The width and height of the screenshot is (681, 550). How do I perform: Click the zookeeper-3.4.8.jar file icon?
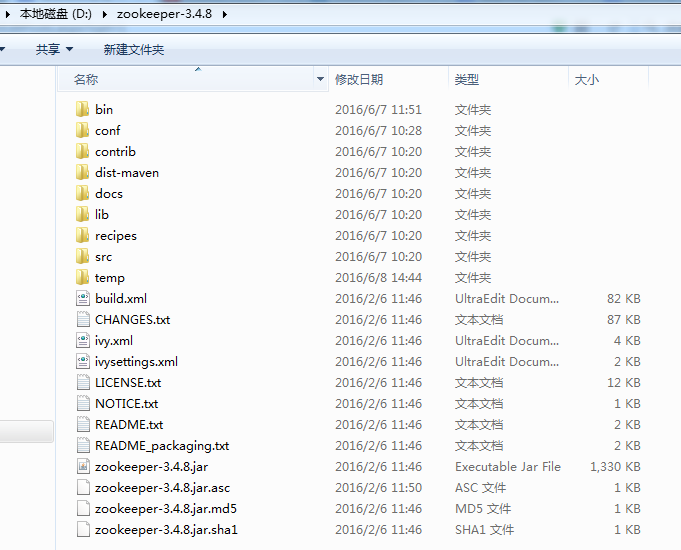coord(83,466)
